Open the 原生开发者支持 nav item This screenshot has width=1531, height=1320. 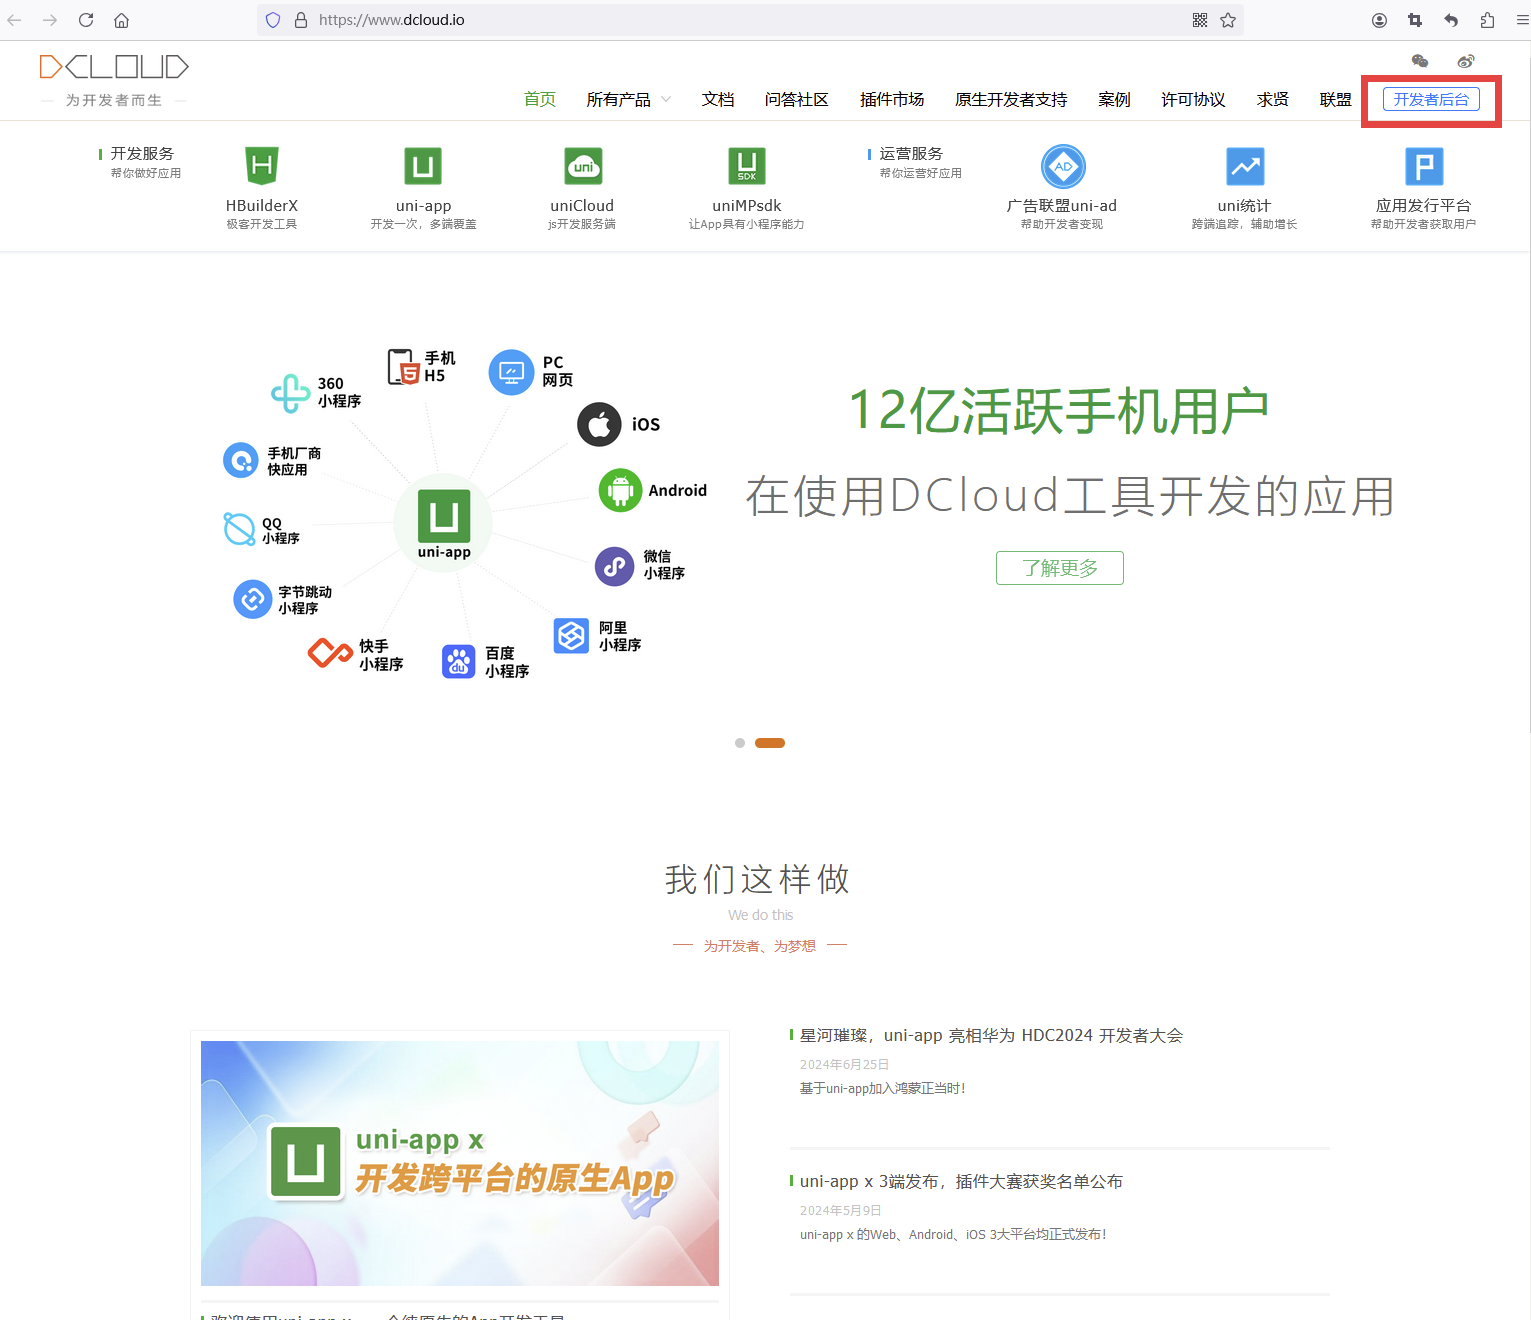[1011, 99]
